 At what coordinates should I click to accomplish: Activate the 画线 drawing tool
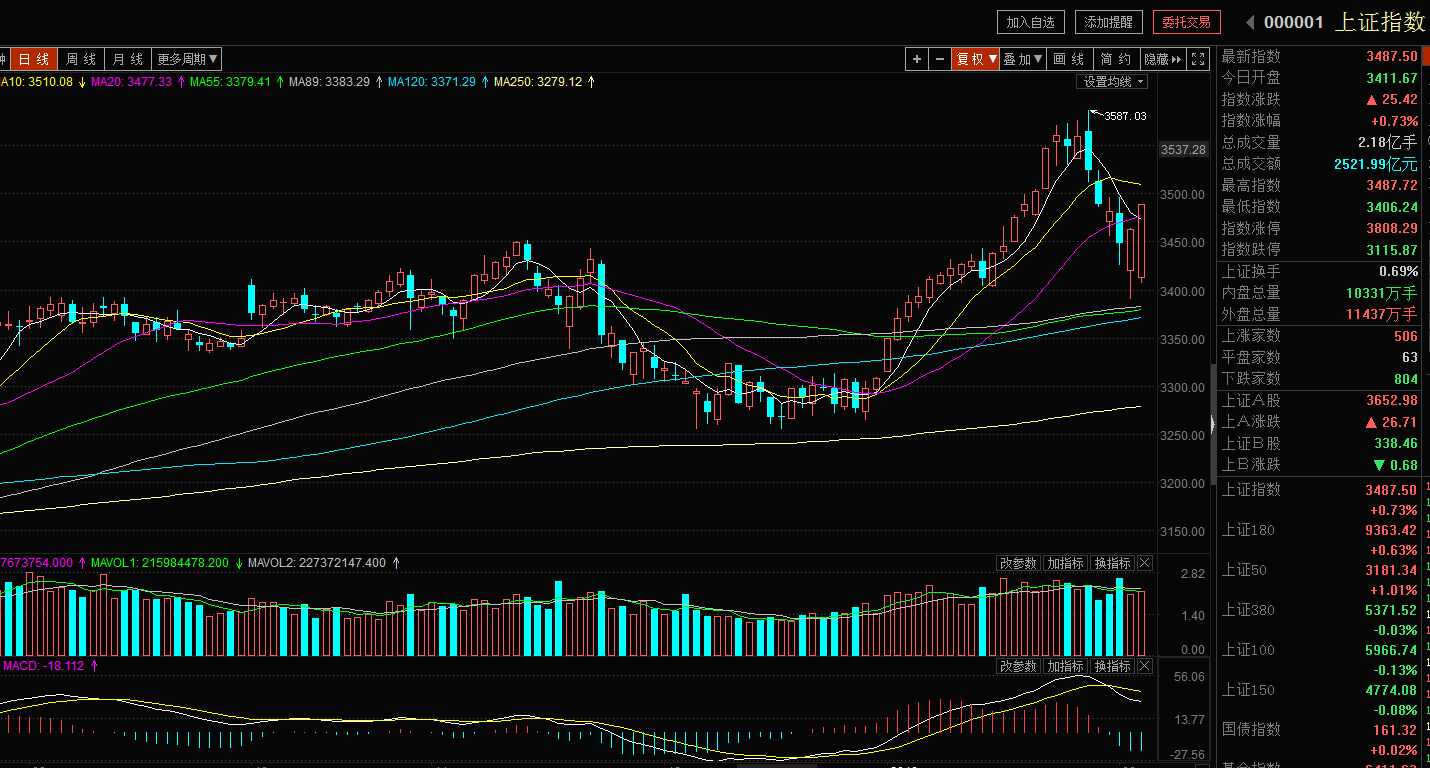(x=1069, y=59)
